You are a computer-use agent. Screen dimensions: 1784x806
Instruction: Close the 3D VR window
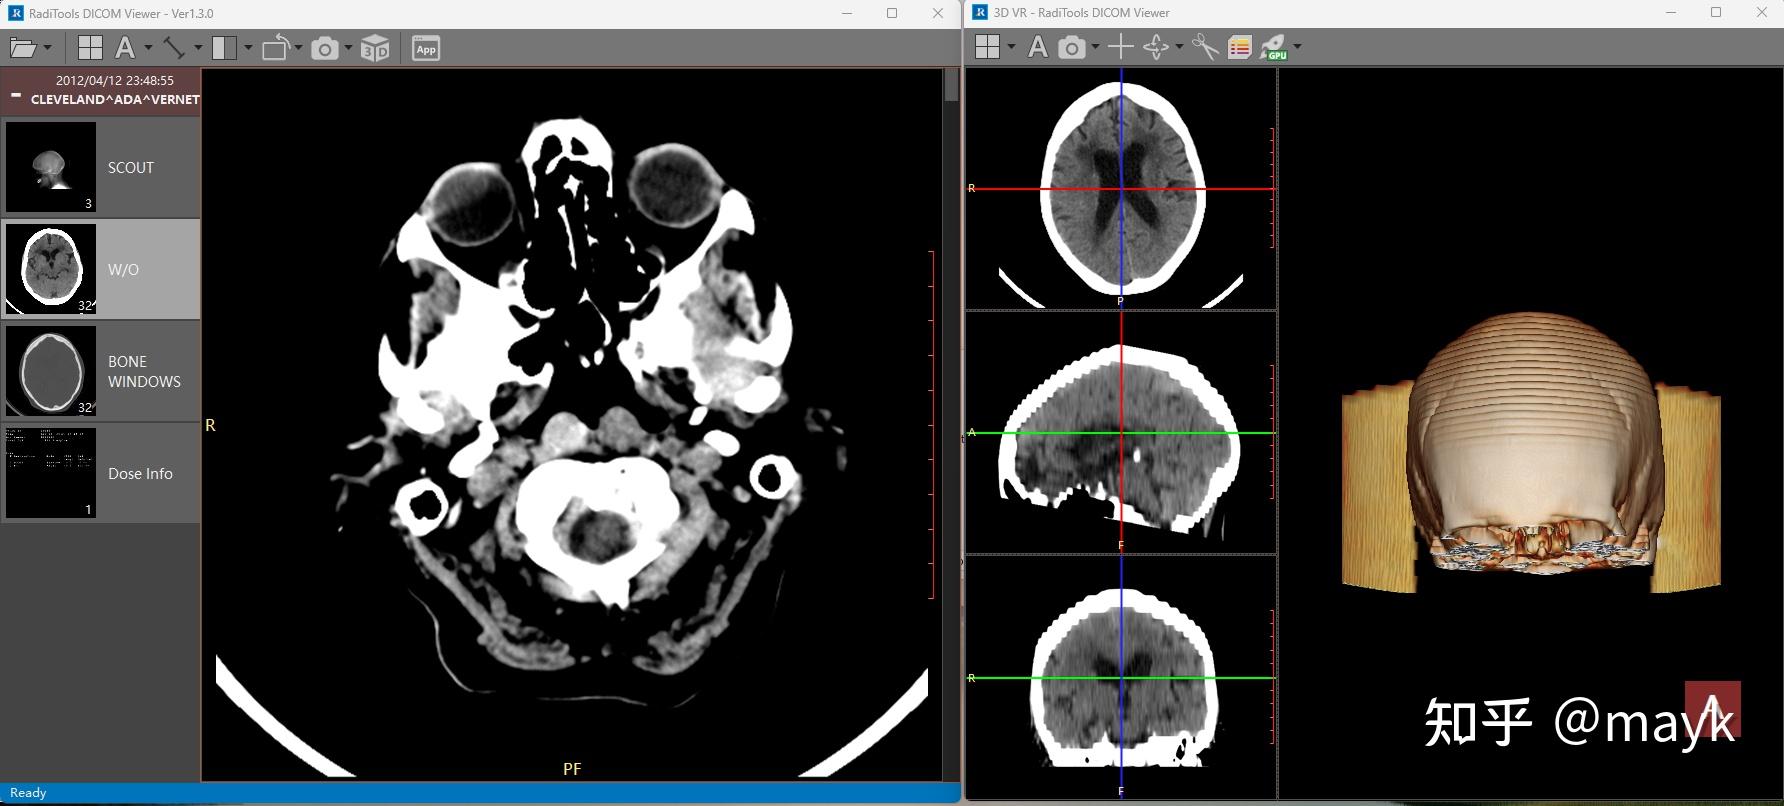[1762, 12]
